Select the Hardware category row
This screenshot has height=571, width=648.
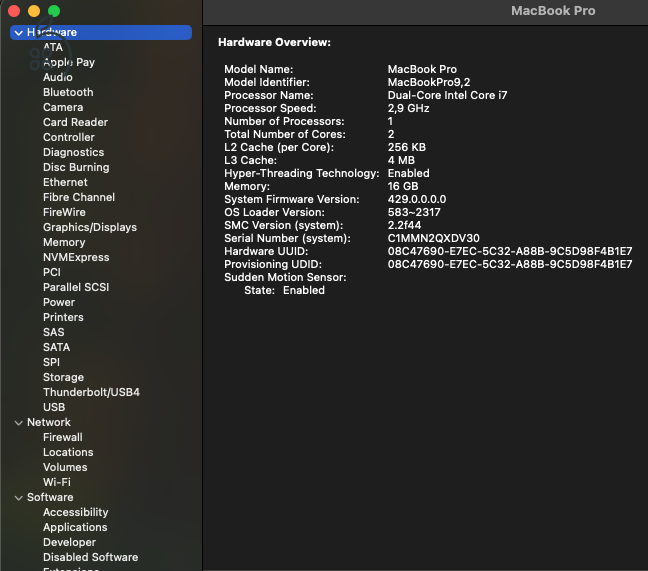point(101,32)
